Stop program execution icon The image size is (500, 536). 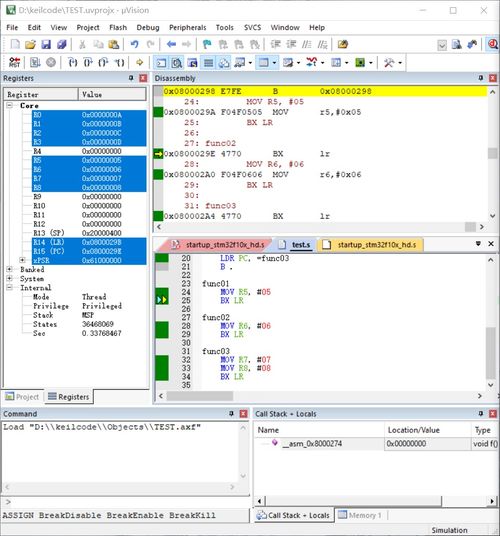click(51, 63)
